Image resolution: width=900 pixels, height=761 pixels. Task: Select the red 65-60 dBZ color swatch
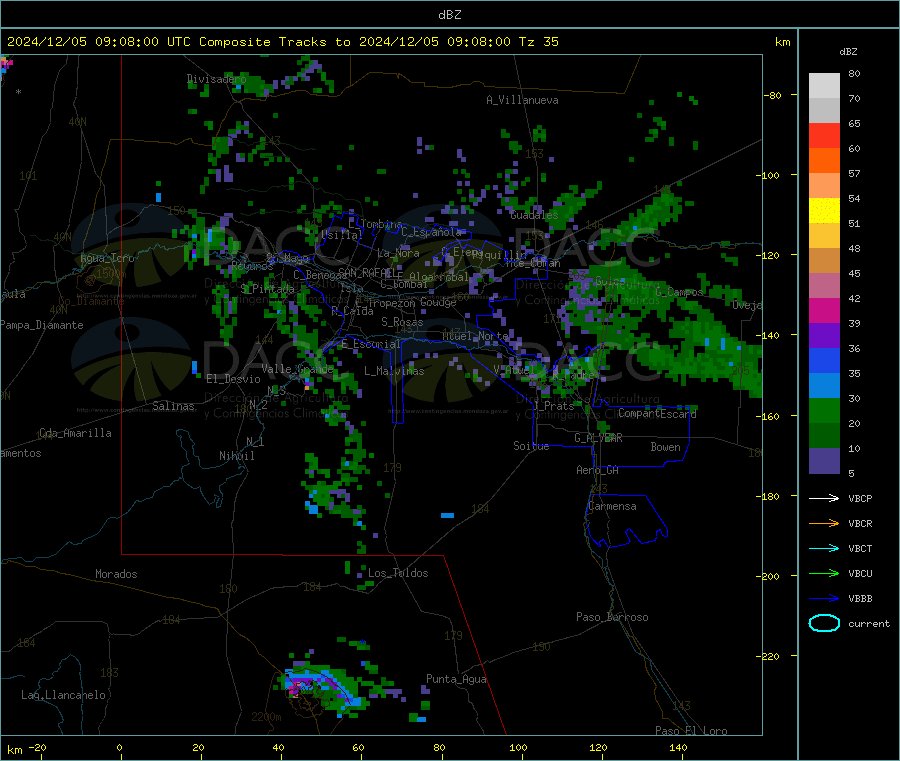(x=824, y=135)
